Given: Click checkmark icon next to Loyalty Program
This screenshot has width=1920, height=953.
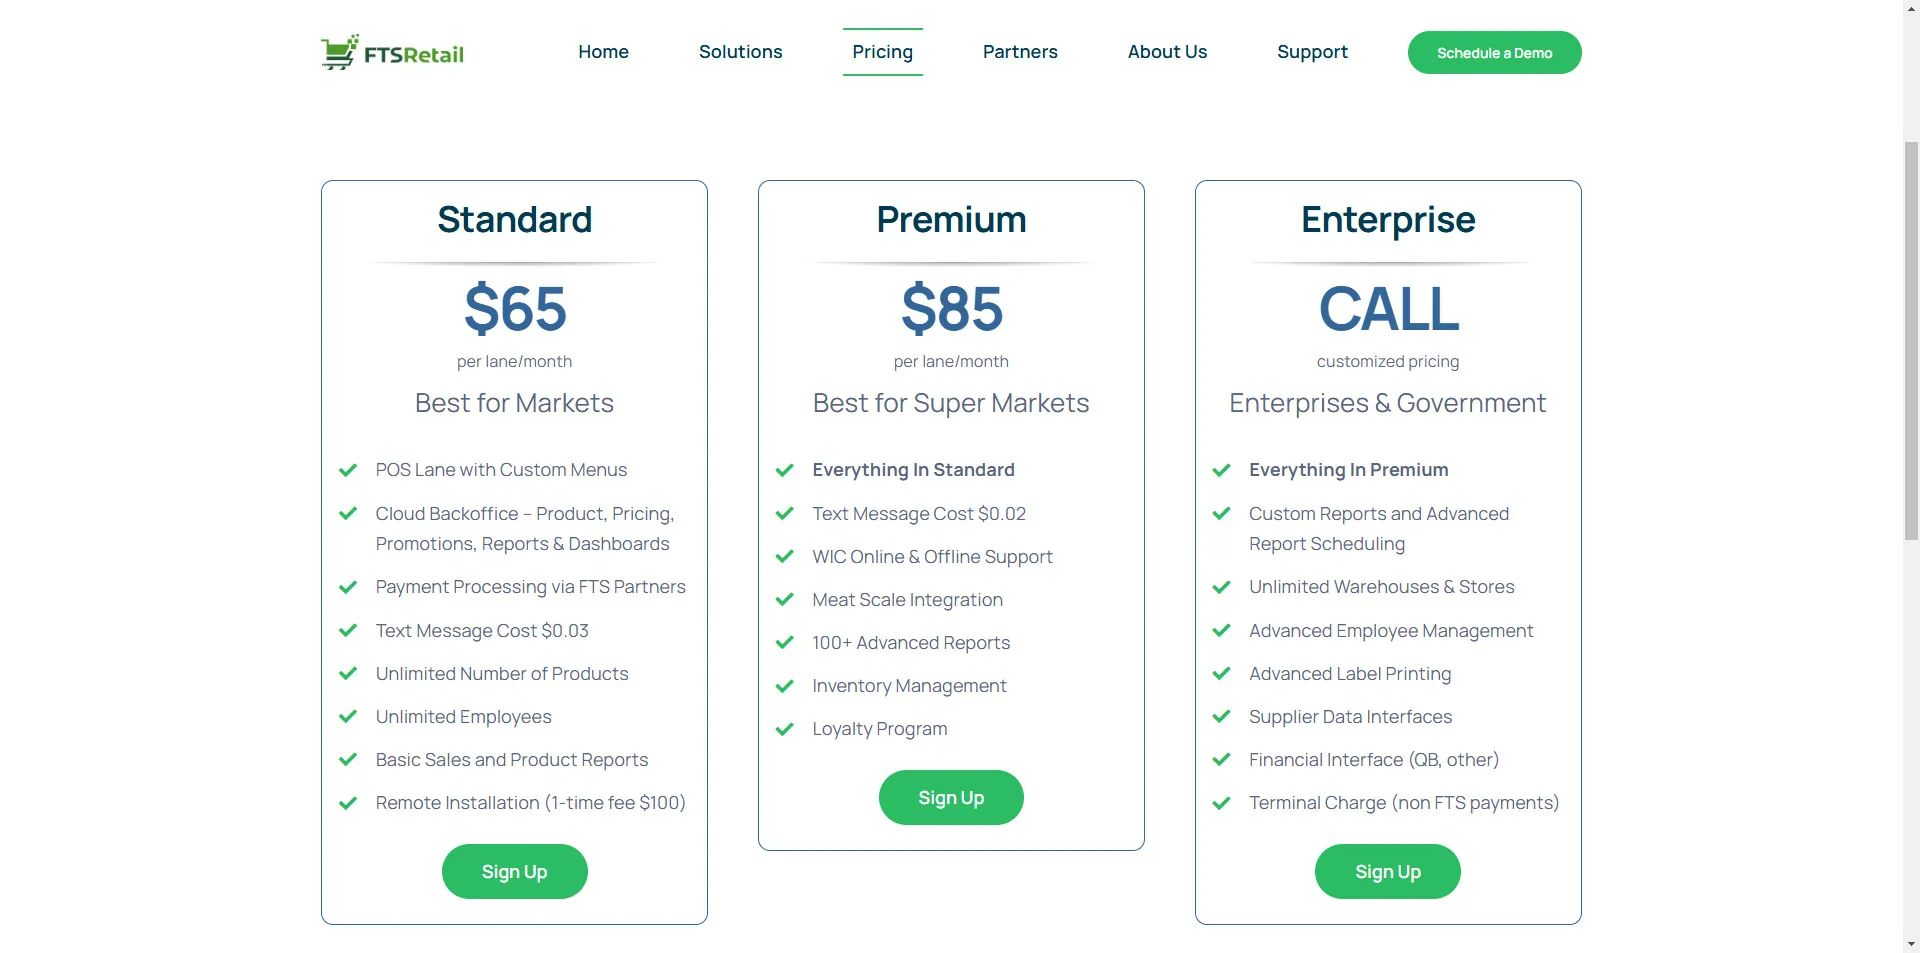Looking at the screenshot, I should pos(785,729).
